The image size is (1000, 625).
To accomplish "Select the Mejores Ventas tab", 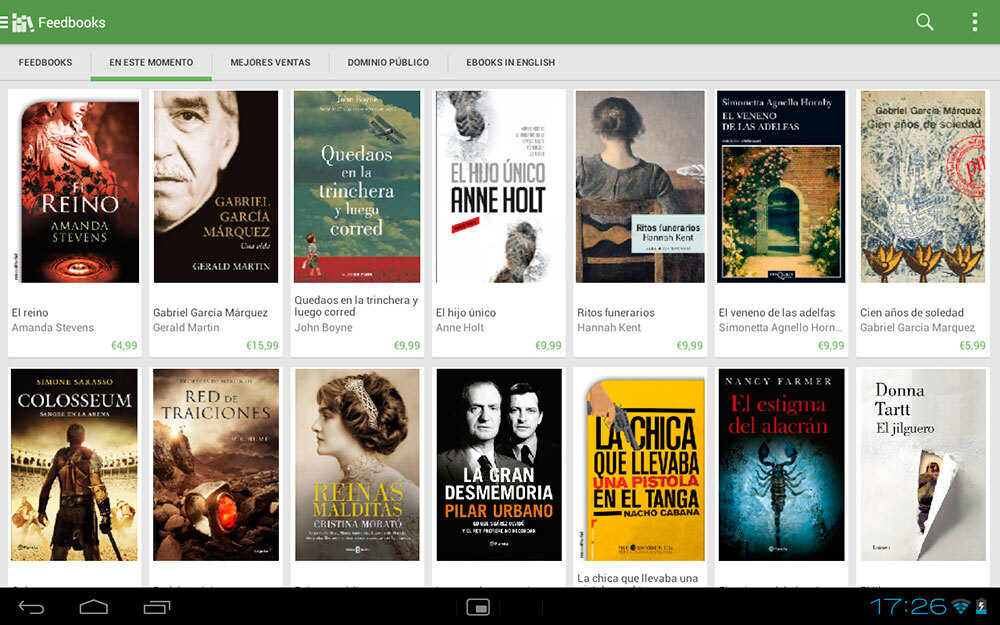I will coord(270,62).
